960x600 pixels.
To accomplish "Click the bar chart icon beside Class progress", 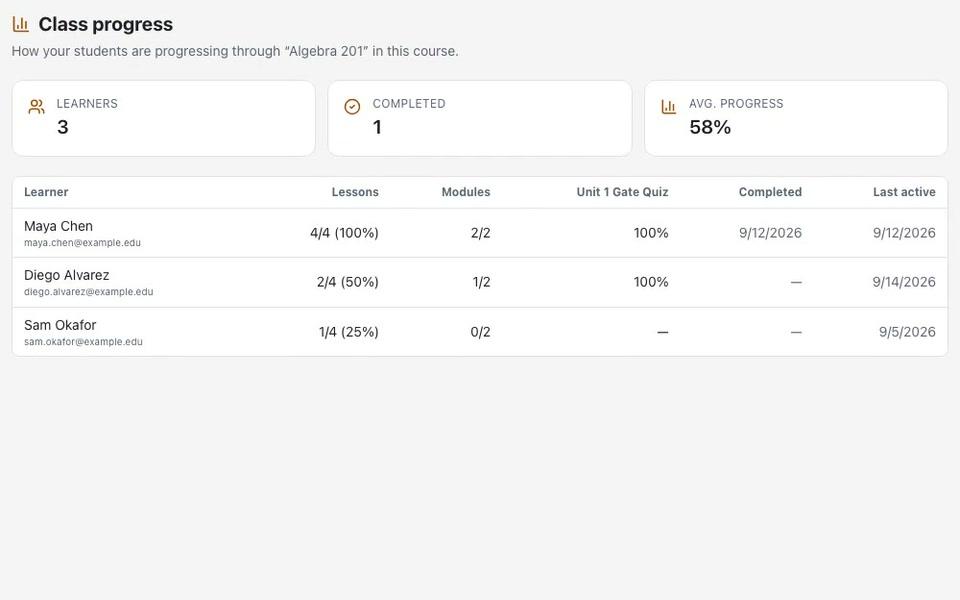I will point(21,24).
